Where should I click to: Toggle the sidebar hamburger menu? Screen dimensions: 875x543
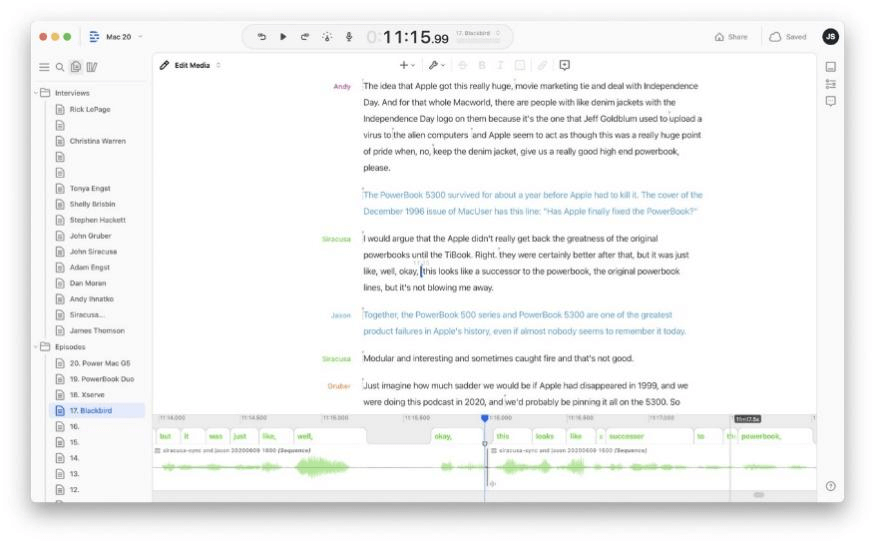click(44, 67)
